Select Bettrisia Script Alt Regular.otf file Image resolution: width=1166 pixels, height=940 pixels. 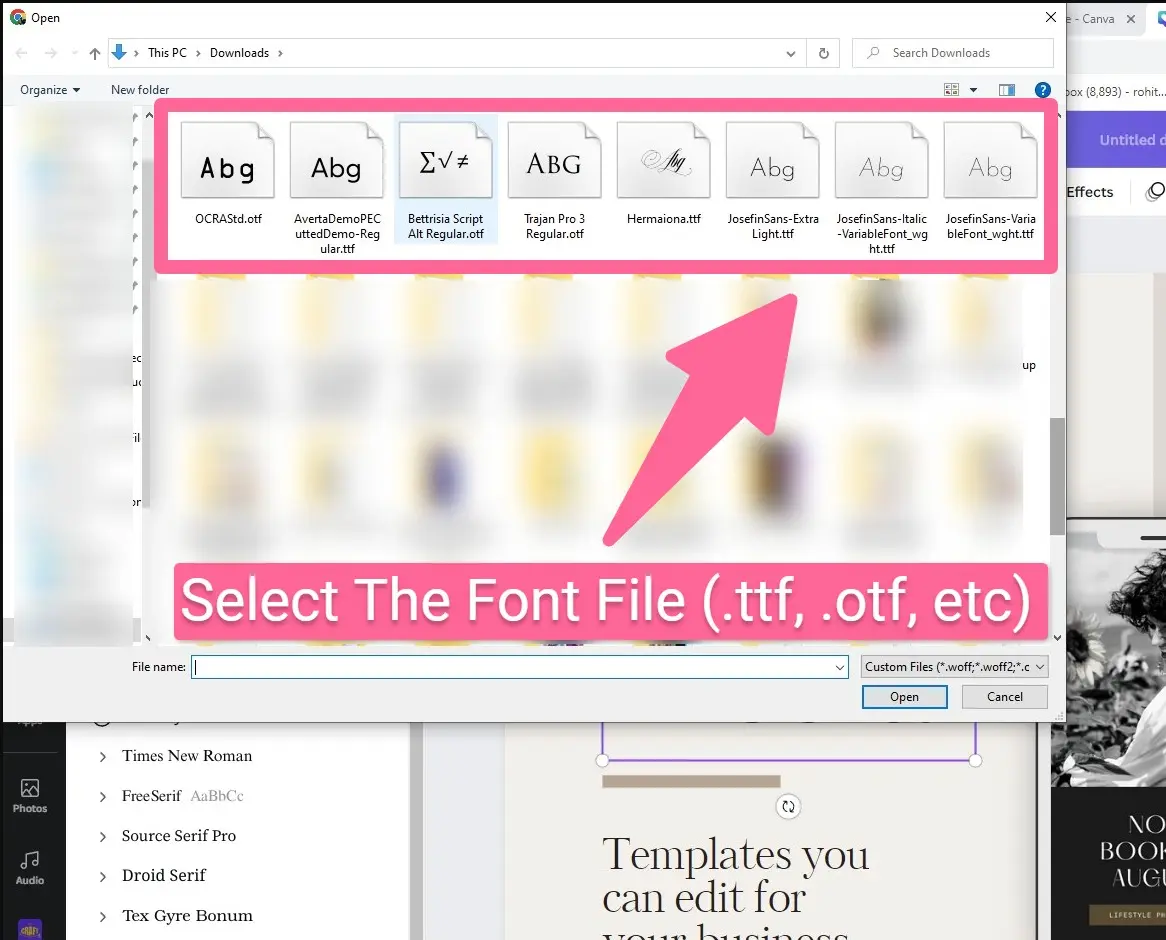(445, 180)
